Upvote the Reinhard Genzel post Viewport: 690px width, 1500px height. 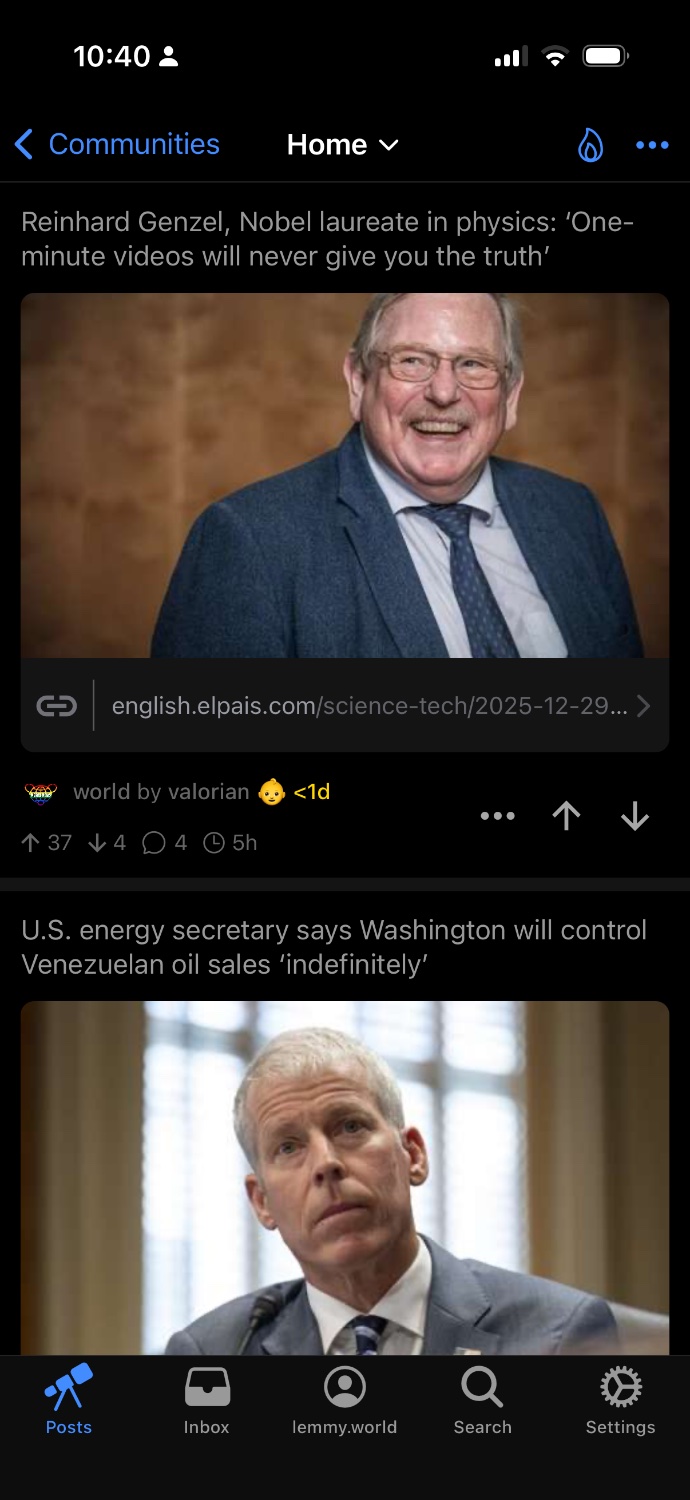tap(566, 816)
